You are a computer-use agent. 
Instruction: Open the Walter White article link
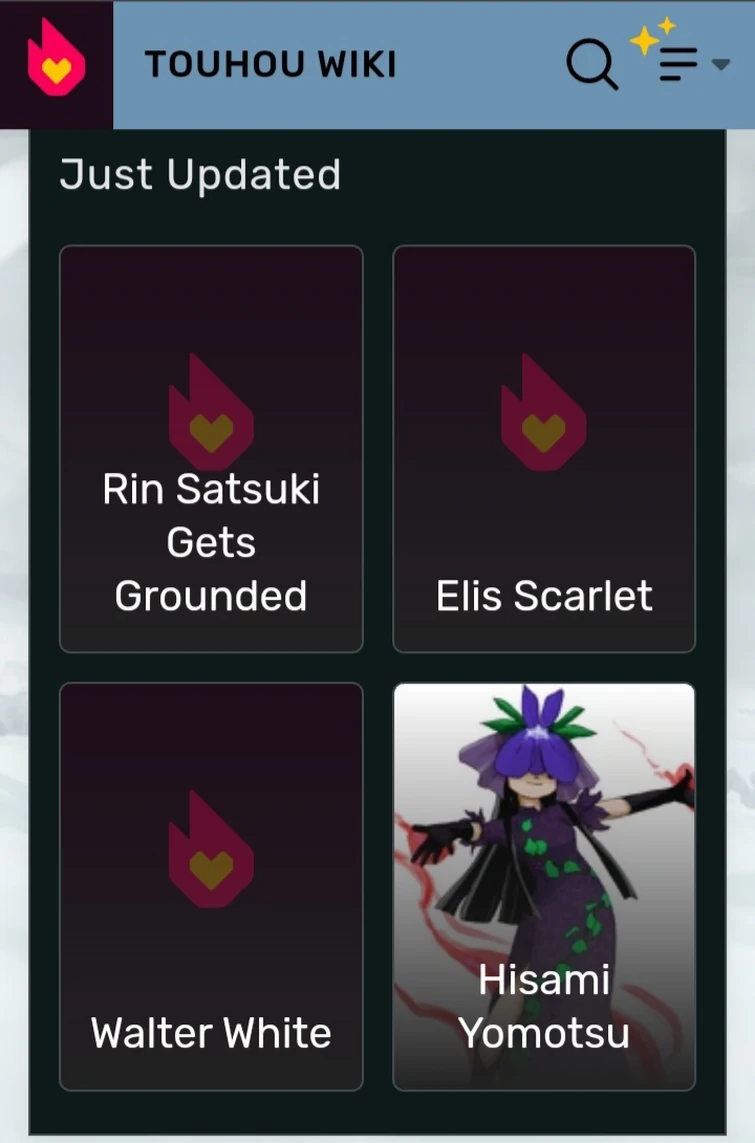pyautogui.click(x=211, y=1033)
